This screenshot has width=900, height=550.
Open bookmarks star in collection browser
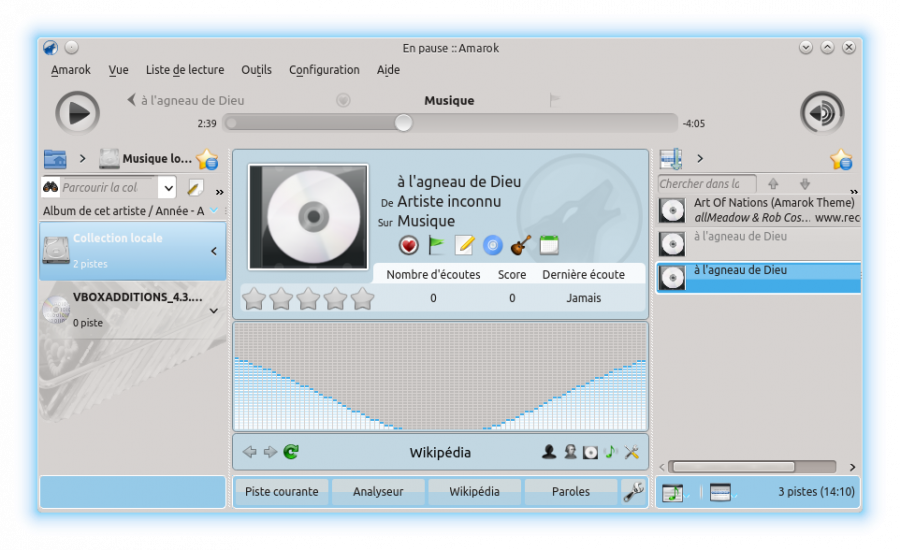click(x=207, y=159)
